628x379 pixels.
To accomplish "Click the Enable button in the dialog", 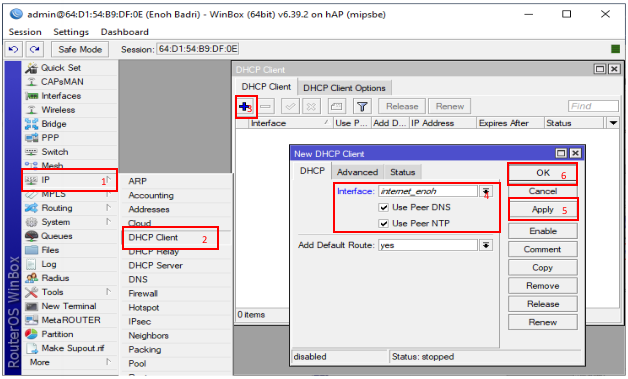I will click(543, 231).
